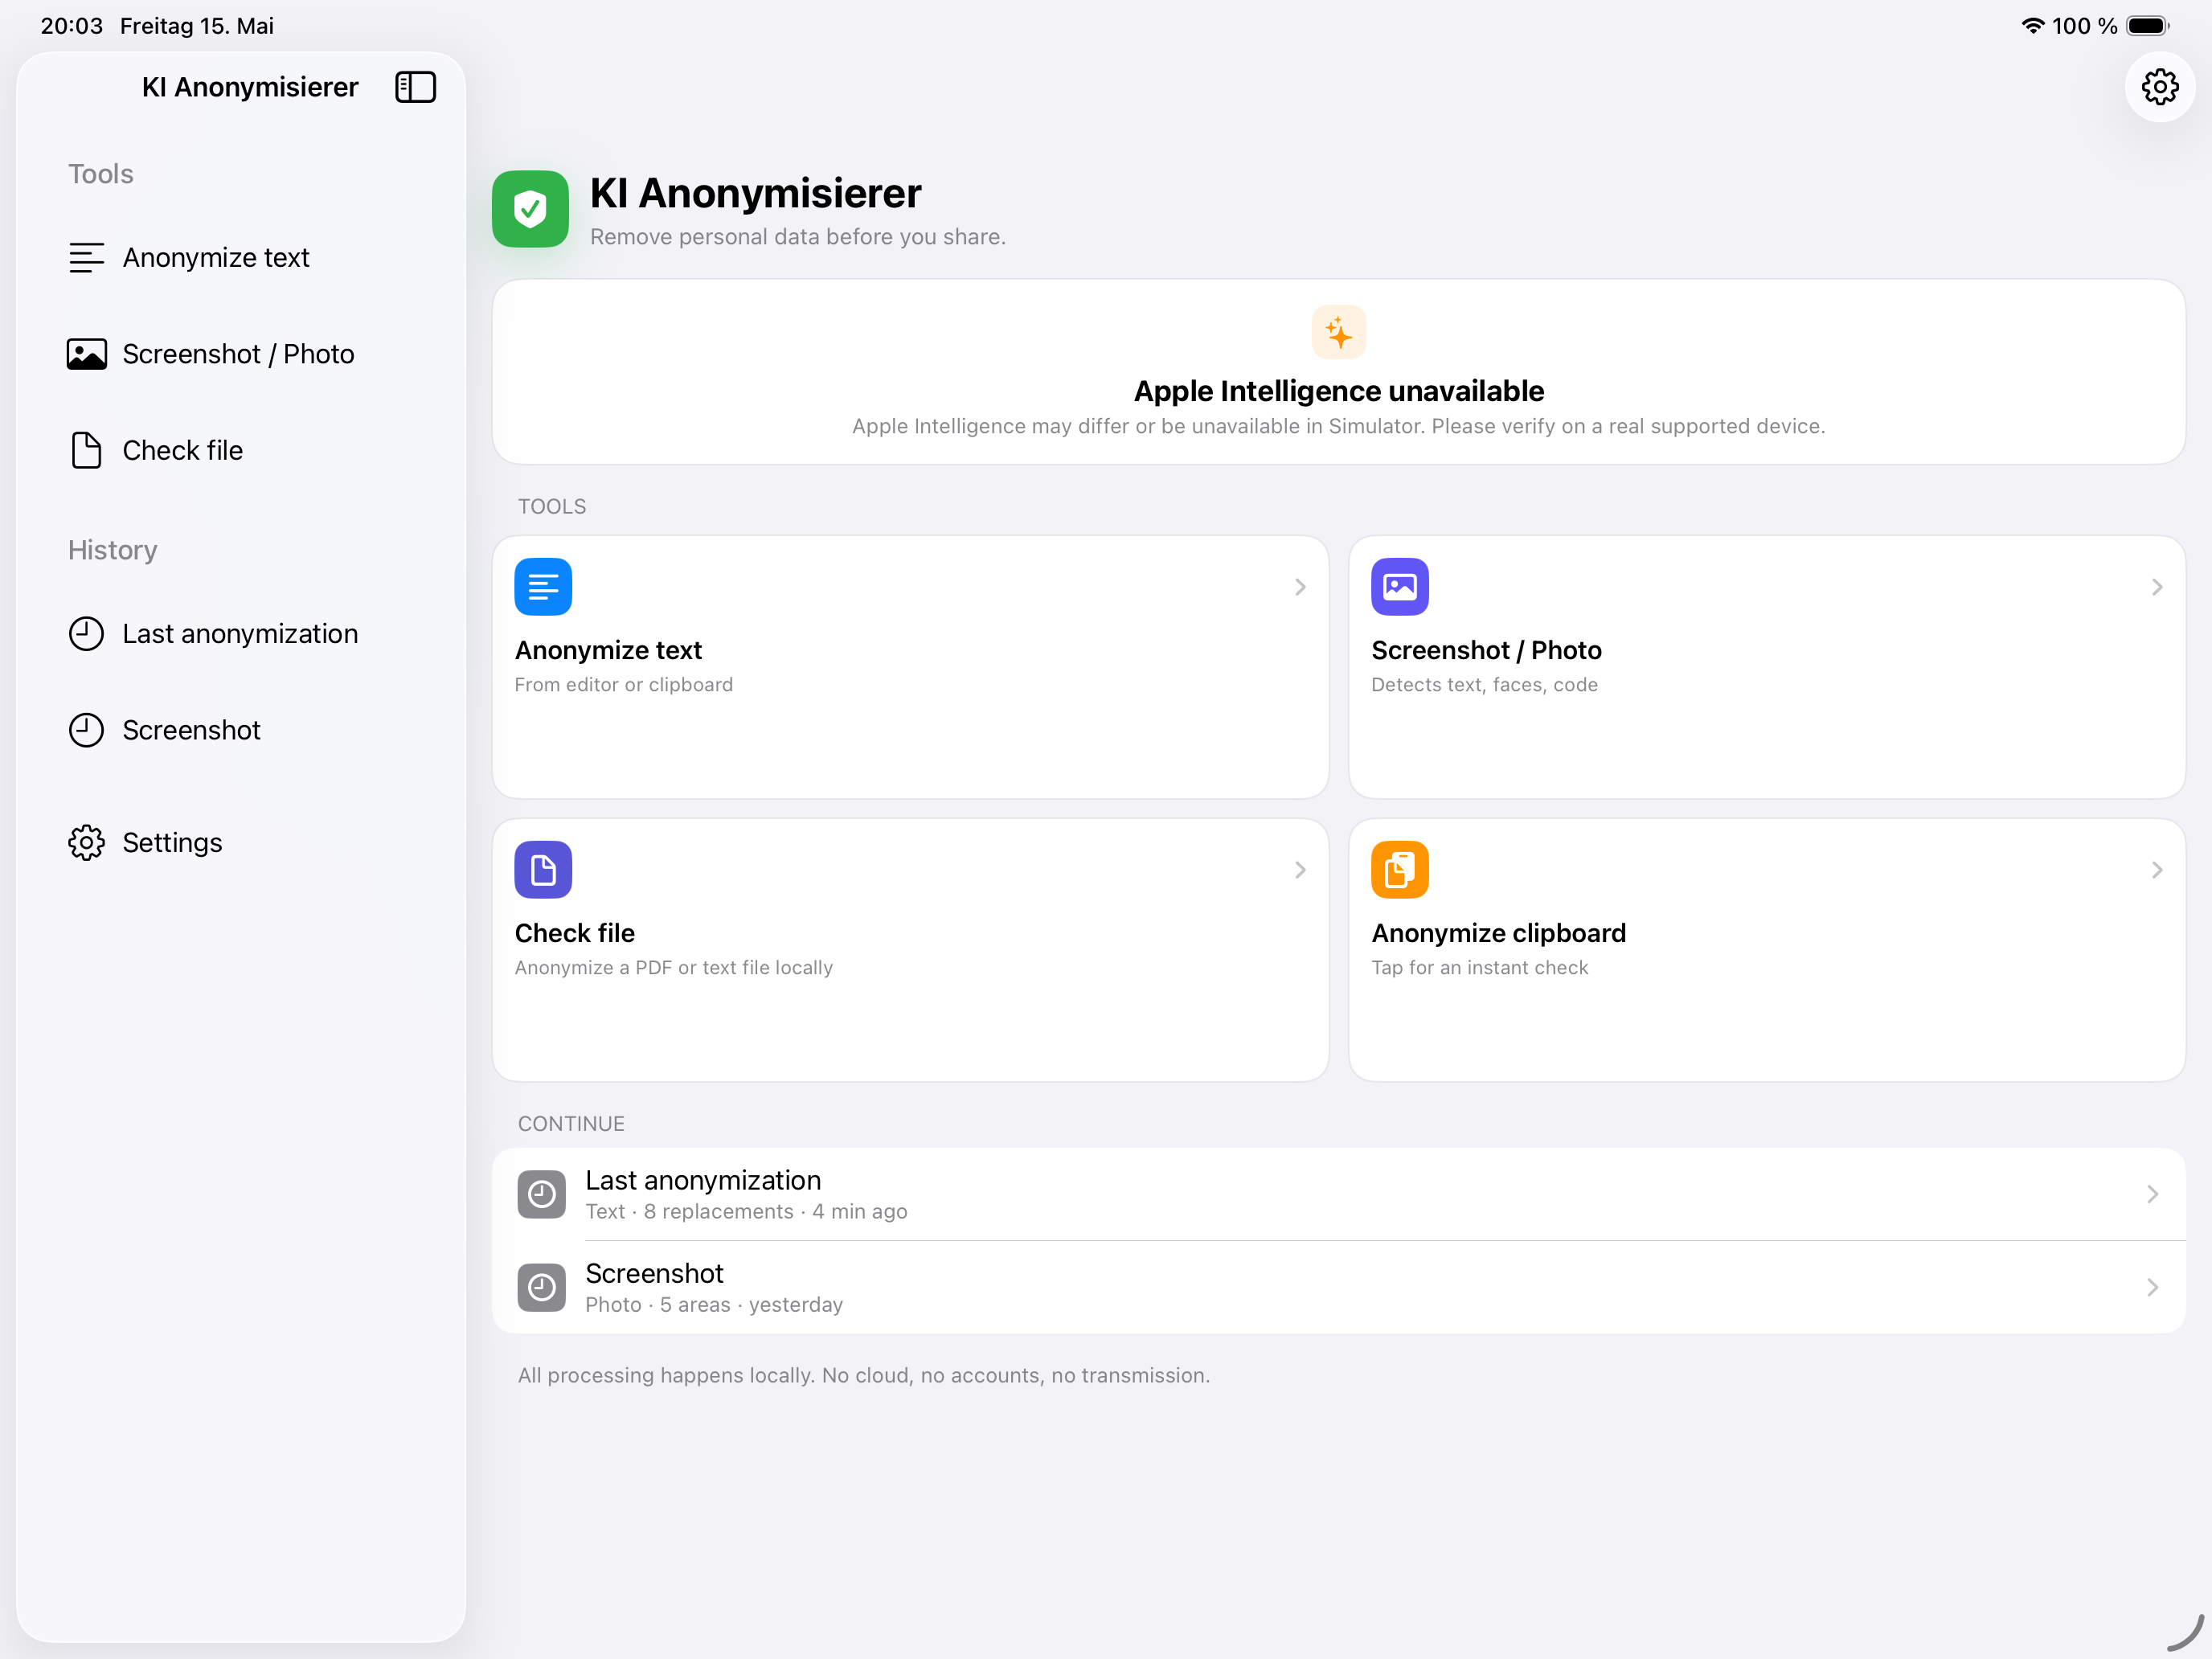Click the Anonymize text lines icon in sidebar
2212x1659 pixels.
coord(86,257)
